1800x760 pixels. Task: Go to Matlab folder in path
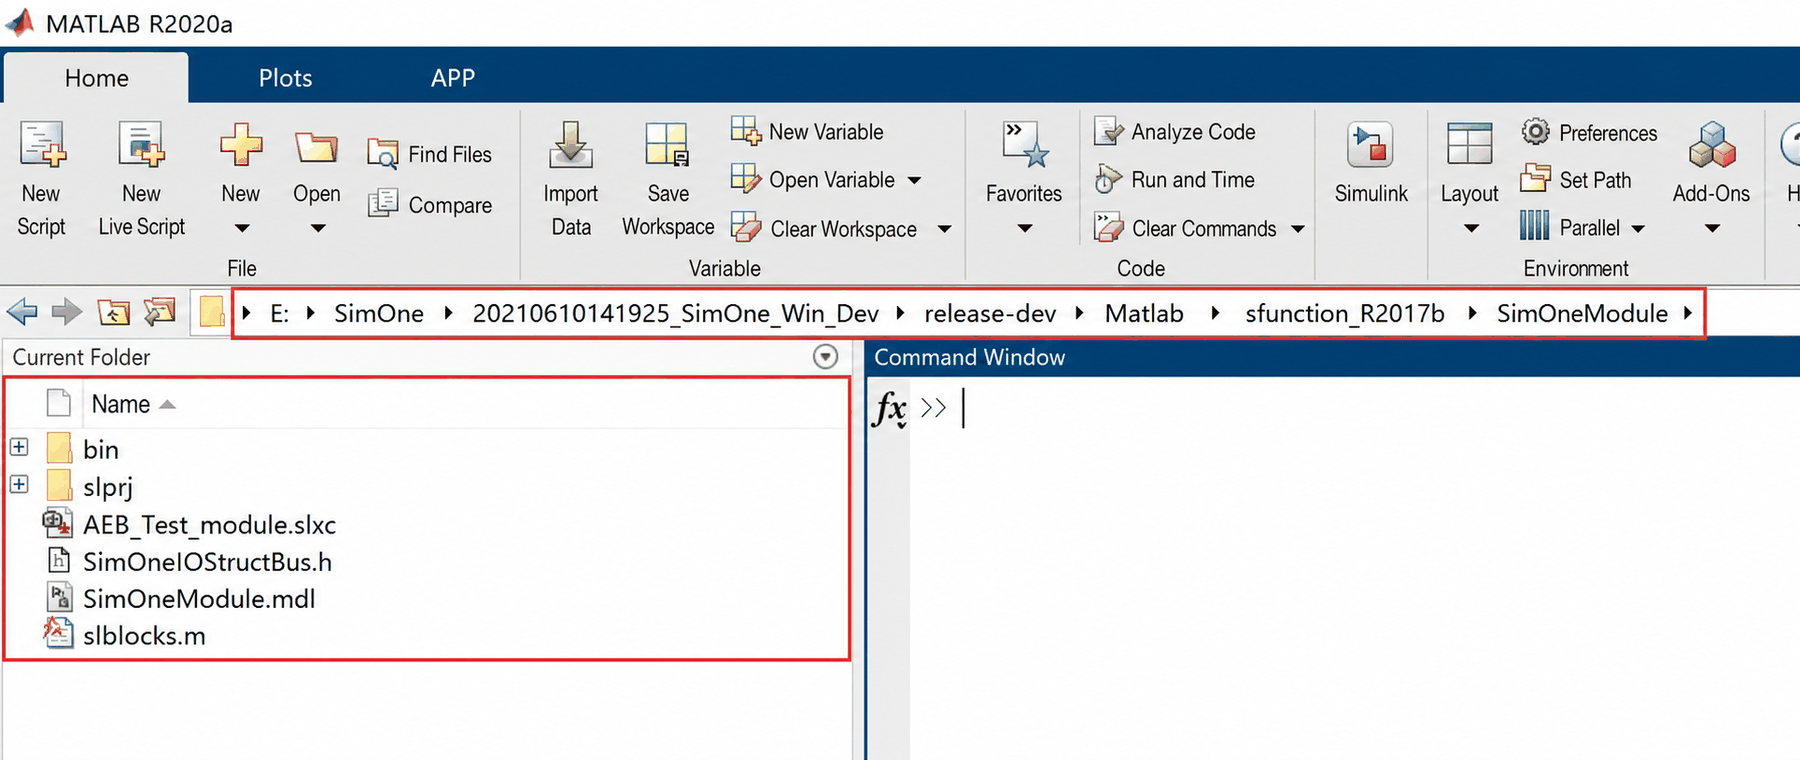[1144, 313]
